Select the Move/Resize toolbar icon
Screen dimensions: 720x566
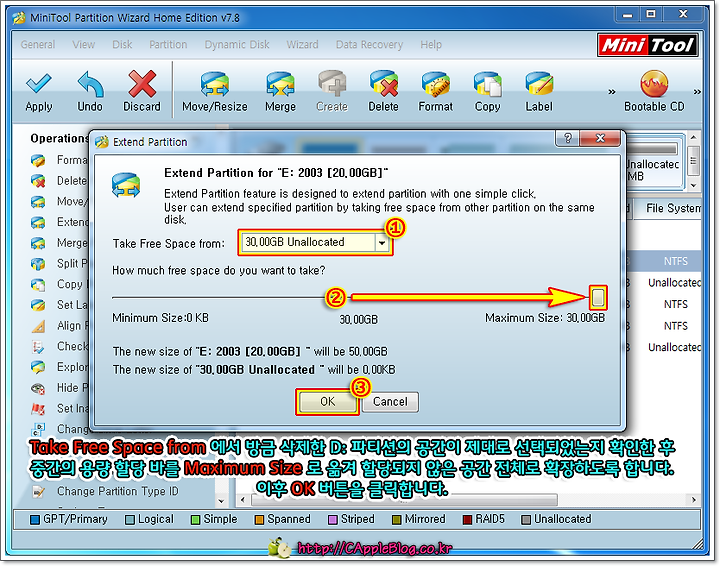(214, 84)
